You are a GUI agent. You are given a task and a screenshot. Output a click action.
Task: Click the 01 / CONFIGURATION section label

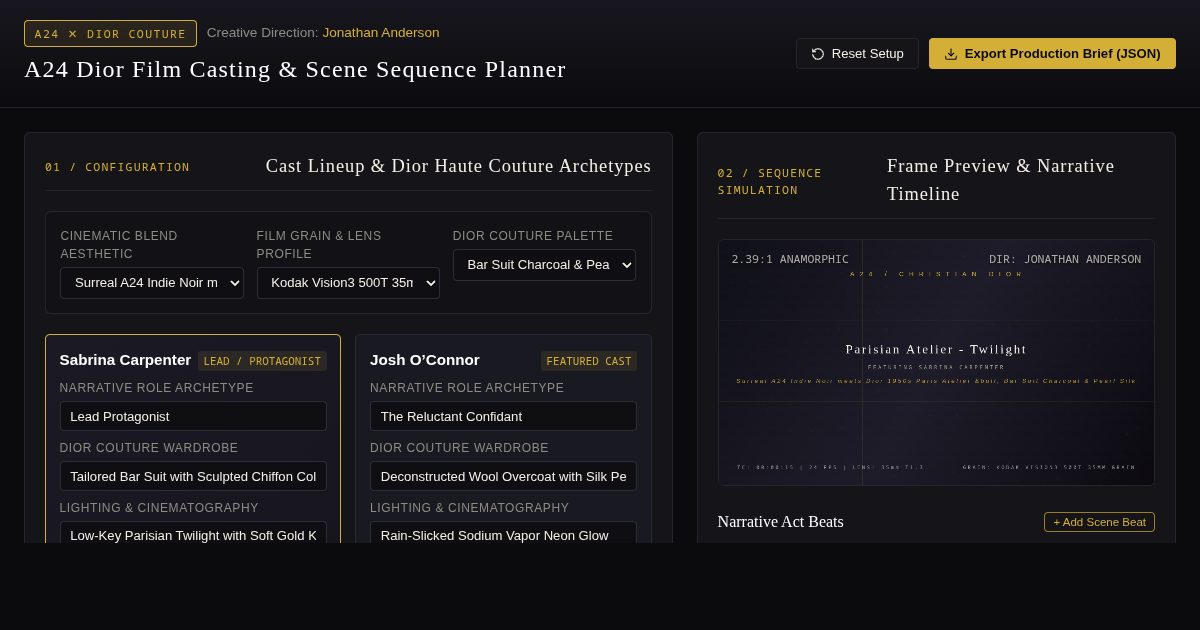click(x=117, y=167)
